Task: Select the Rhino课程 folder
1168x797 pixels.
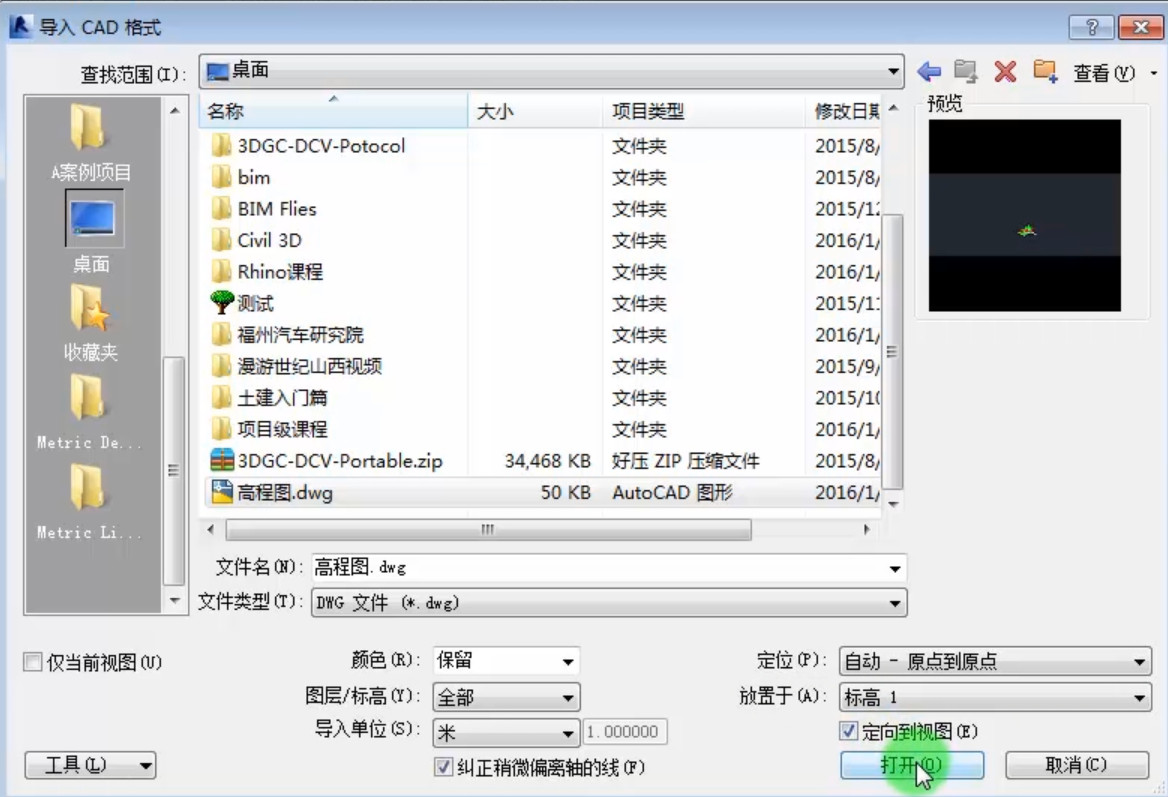Action: pyautogui.click(x=267, y=272)
